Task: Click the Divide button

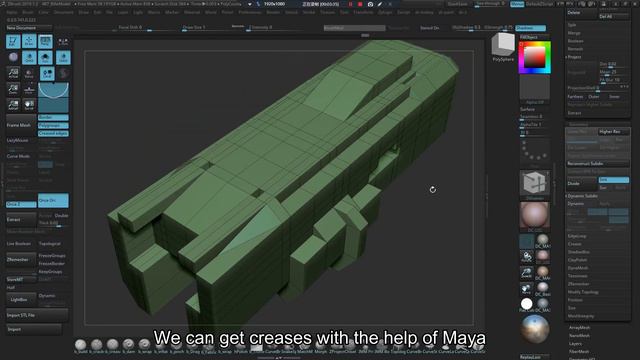Action: coord(582,184)
